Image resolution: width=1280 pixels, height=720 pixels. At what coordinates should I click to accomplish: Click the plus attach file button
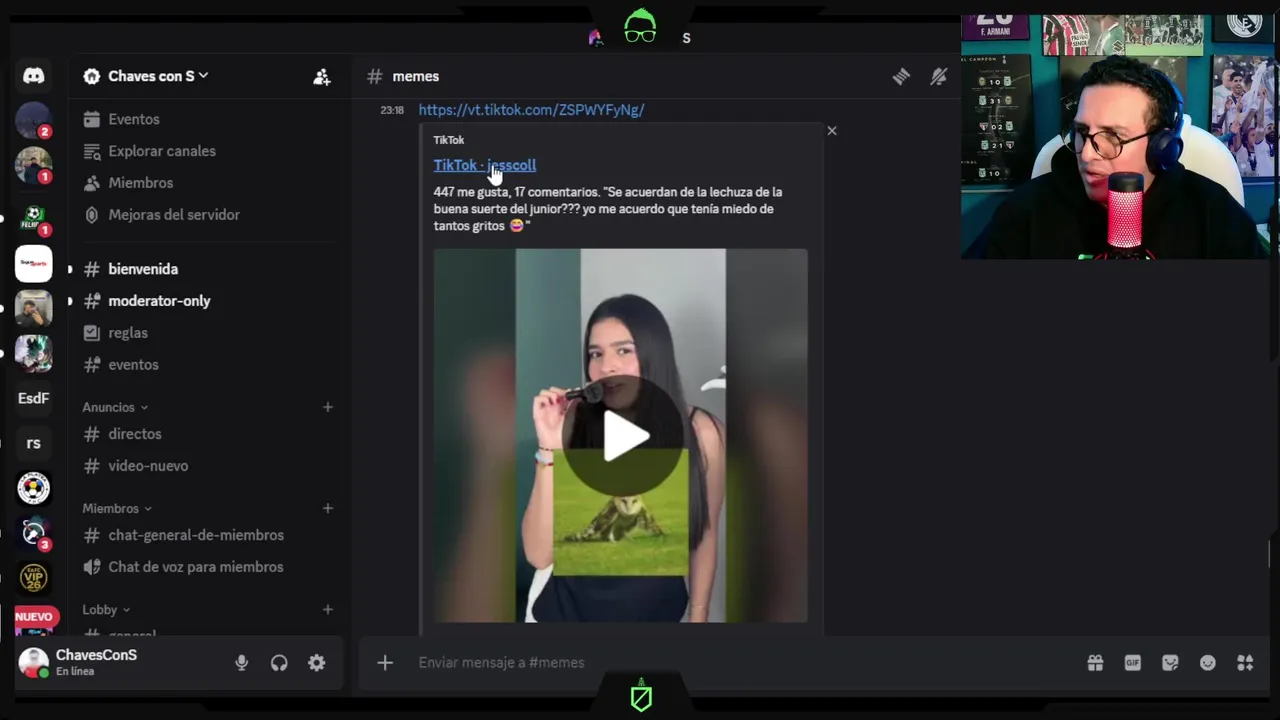[385, 662]
